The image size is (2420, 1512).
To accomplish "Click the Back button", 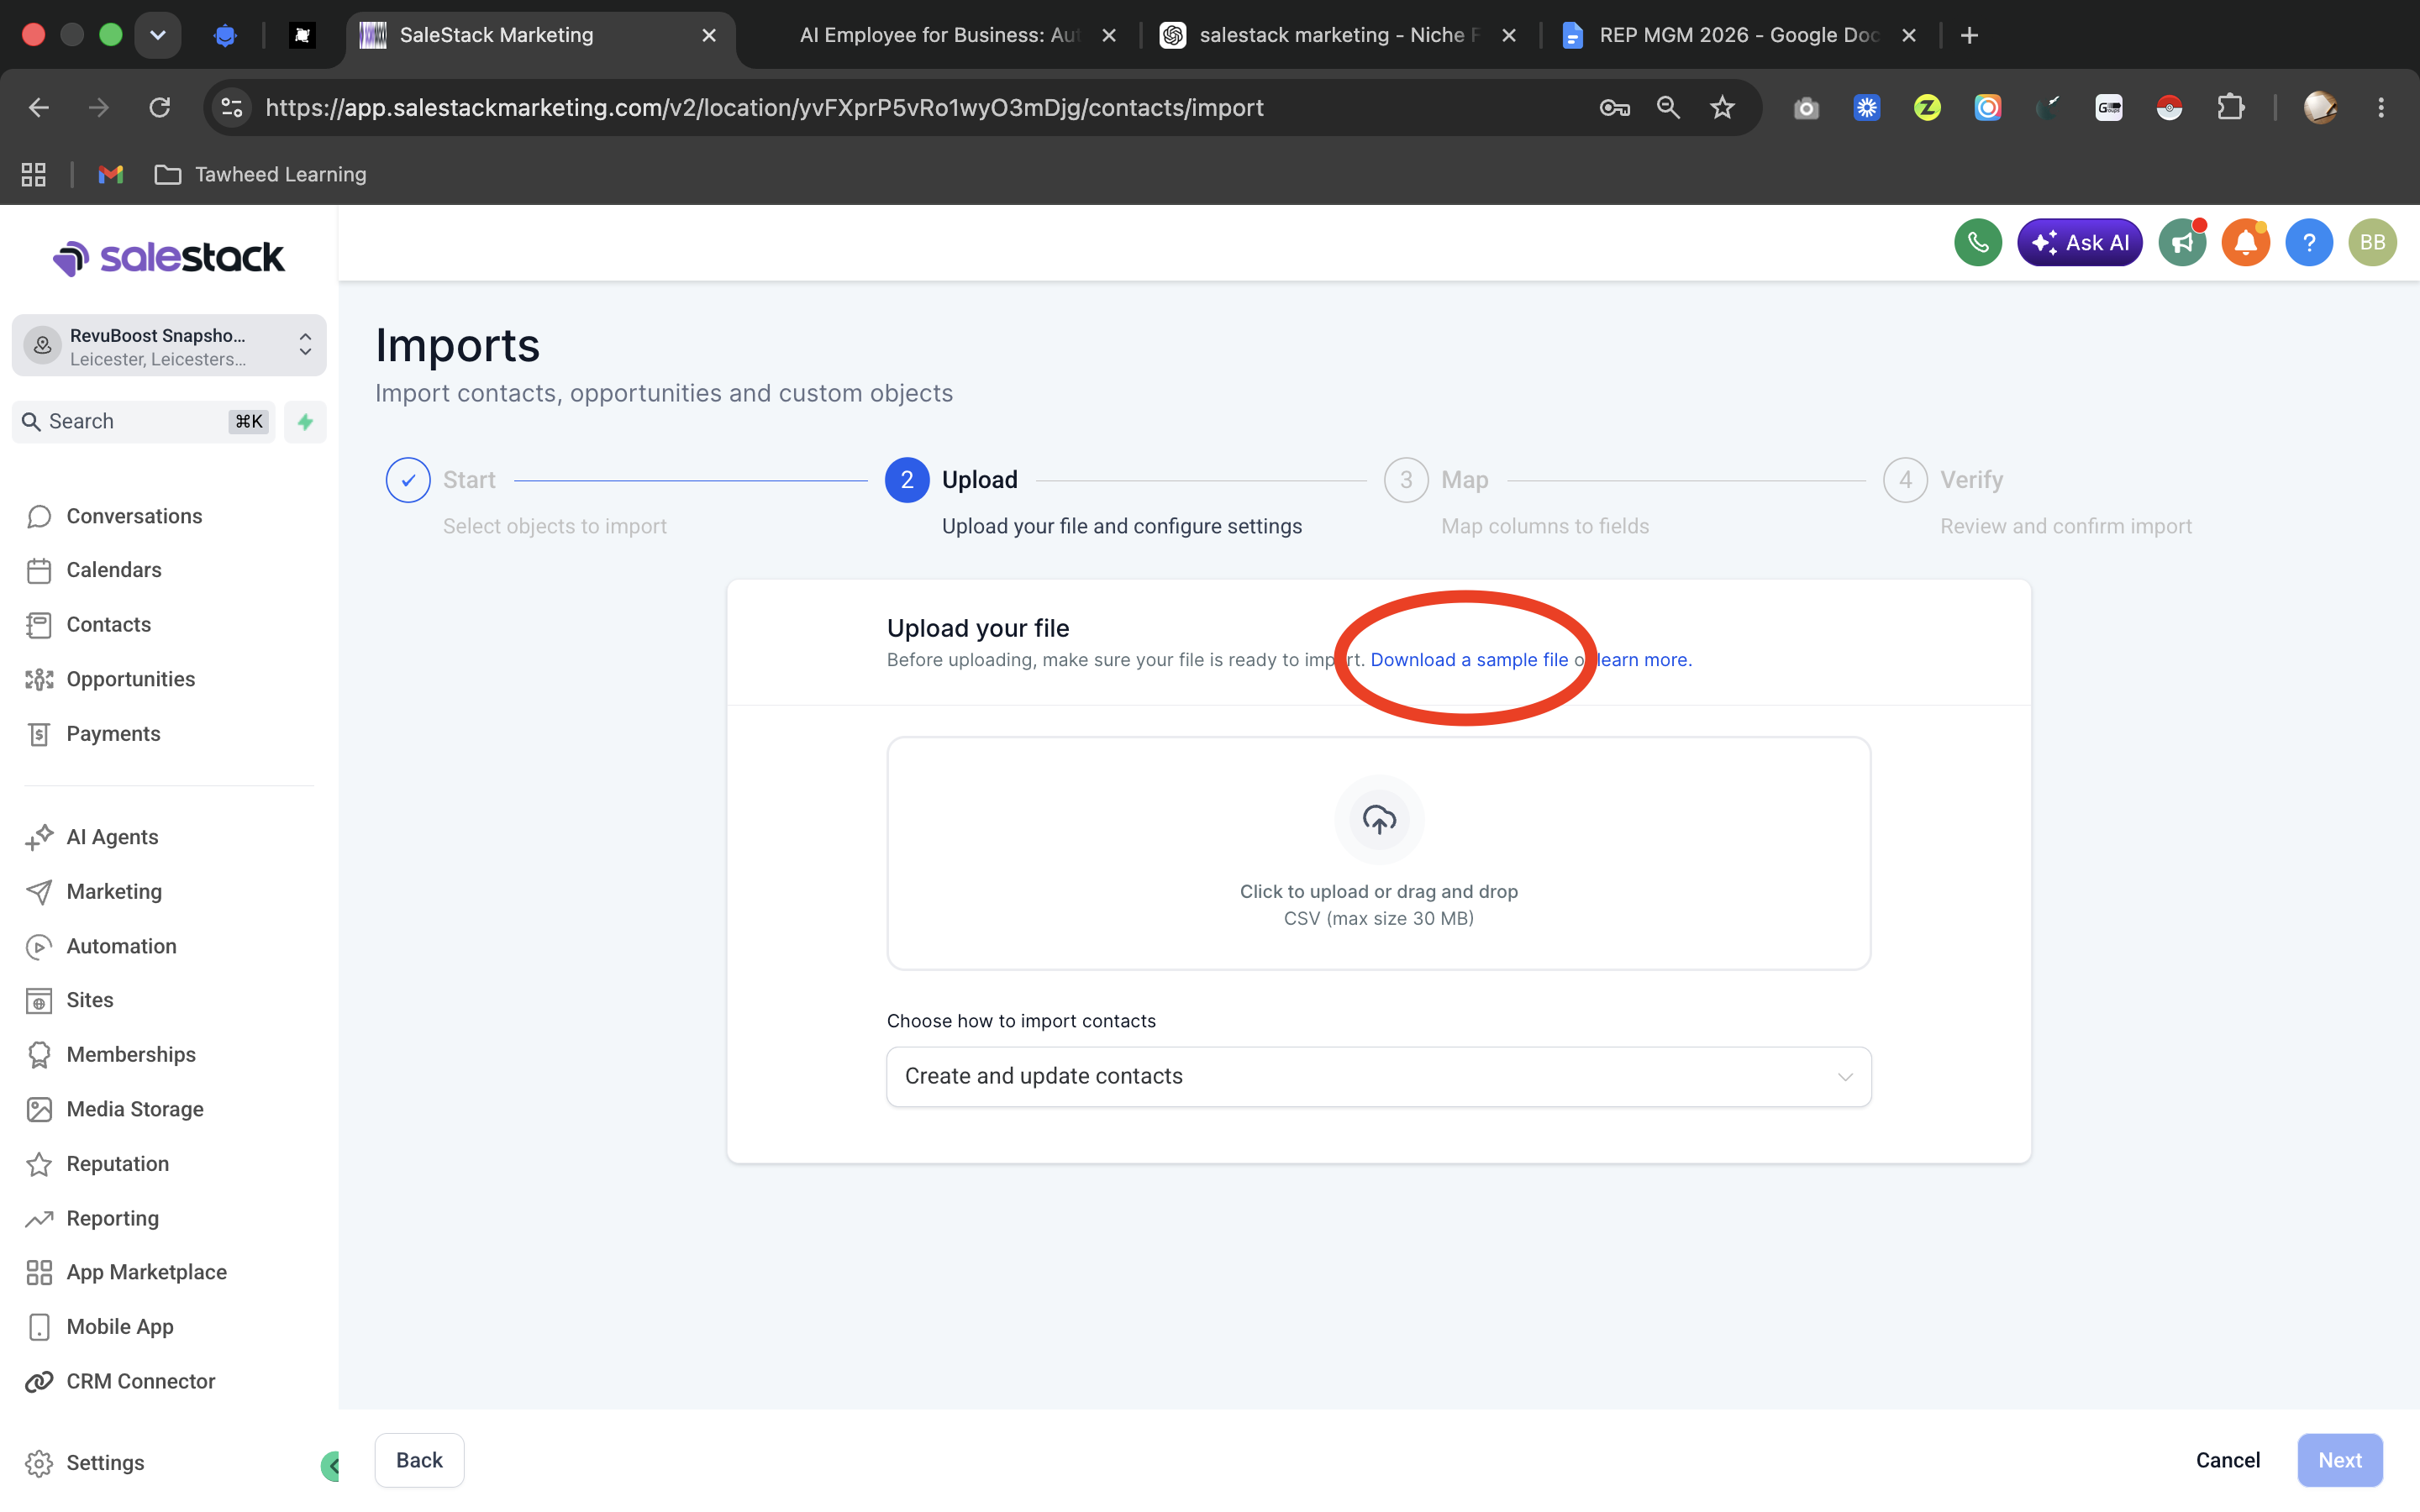I will tap(419, 1461).
